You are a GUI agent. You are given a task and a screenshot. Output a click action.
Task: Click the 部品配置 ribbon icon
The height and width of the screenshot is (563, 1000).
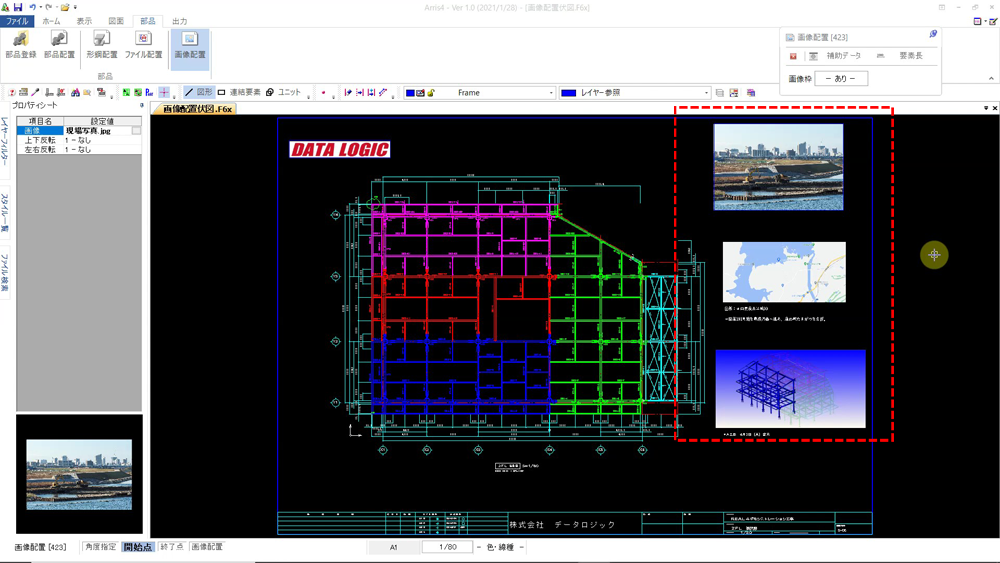[58, 45]
